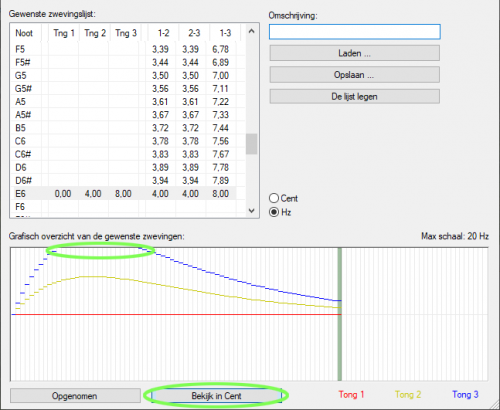Click the Tong 1 legend label
The width and height of the screenshot is (500, 410).
[351, 395]
